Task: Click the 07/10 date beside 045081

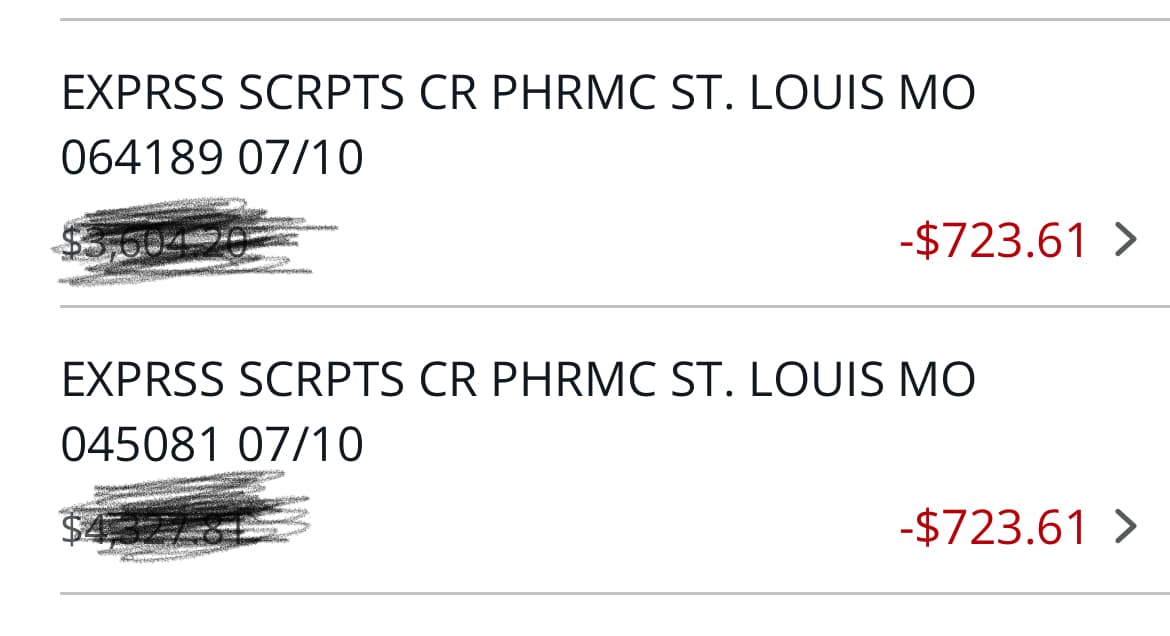Action: 300,445
